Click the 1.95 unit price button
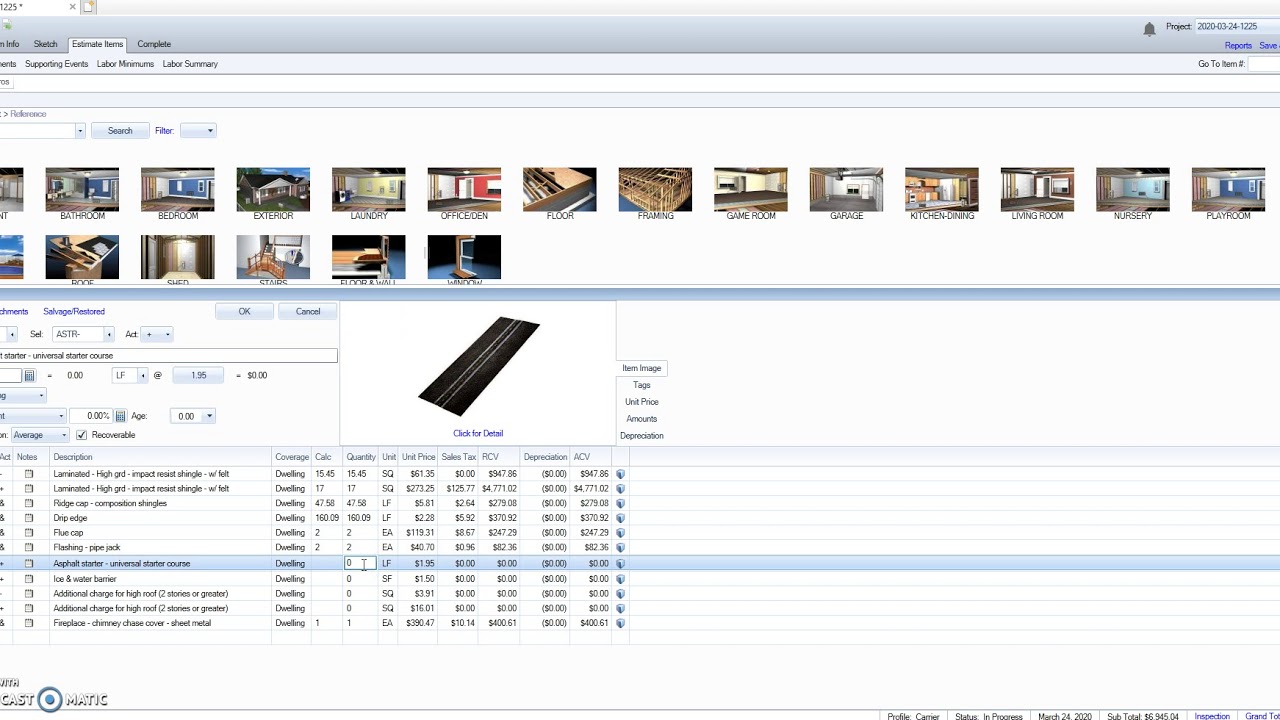Image resolution: width=1280 pixels, height=720 pixels. (x=199, y=376)
